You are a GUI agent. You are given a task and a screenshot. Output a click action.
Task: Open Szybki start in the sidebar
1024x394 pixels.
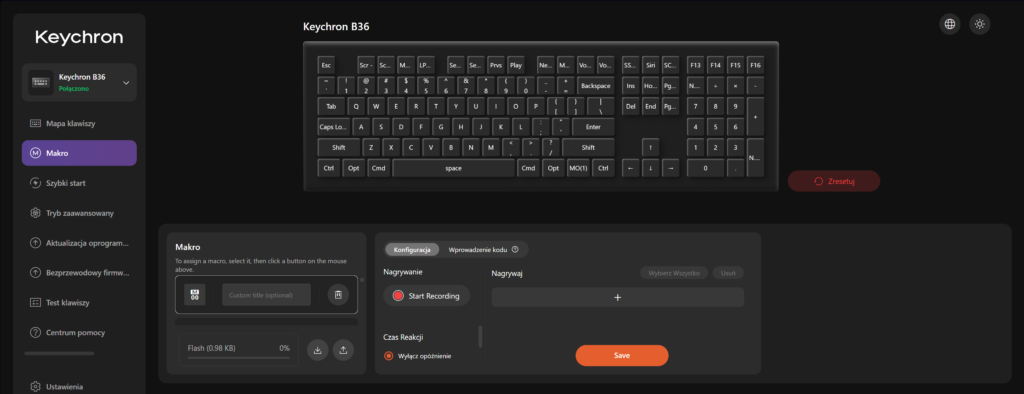tap(79, 183)
